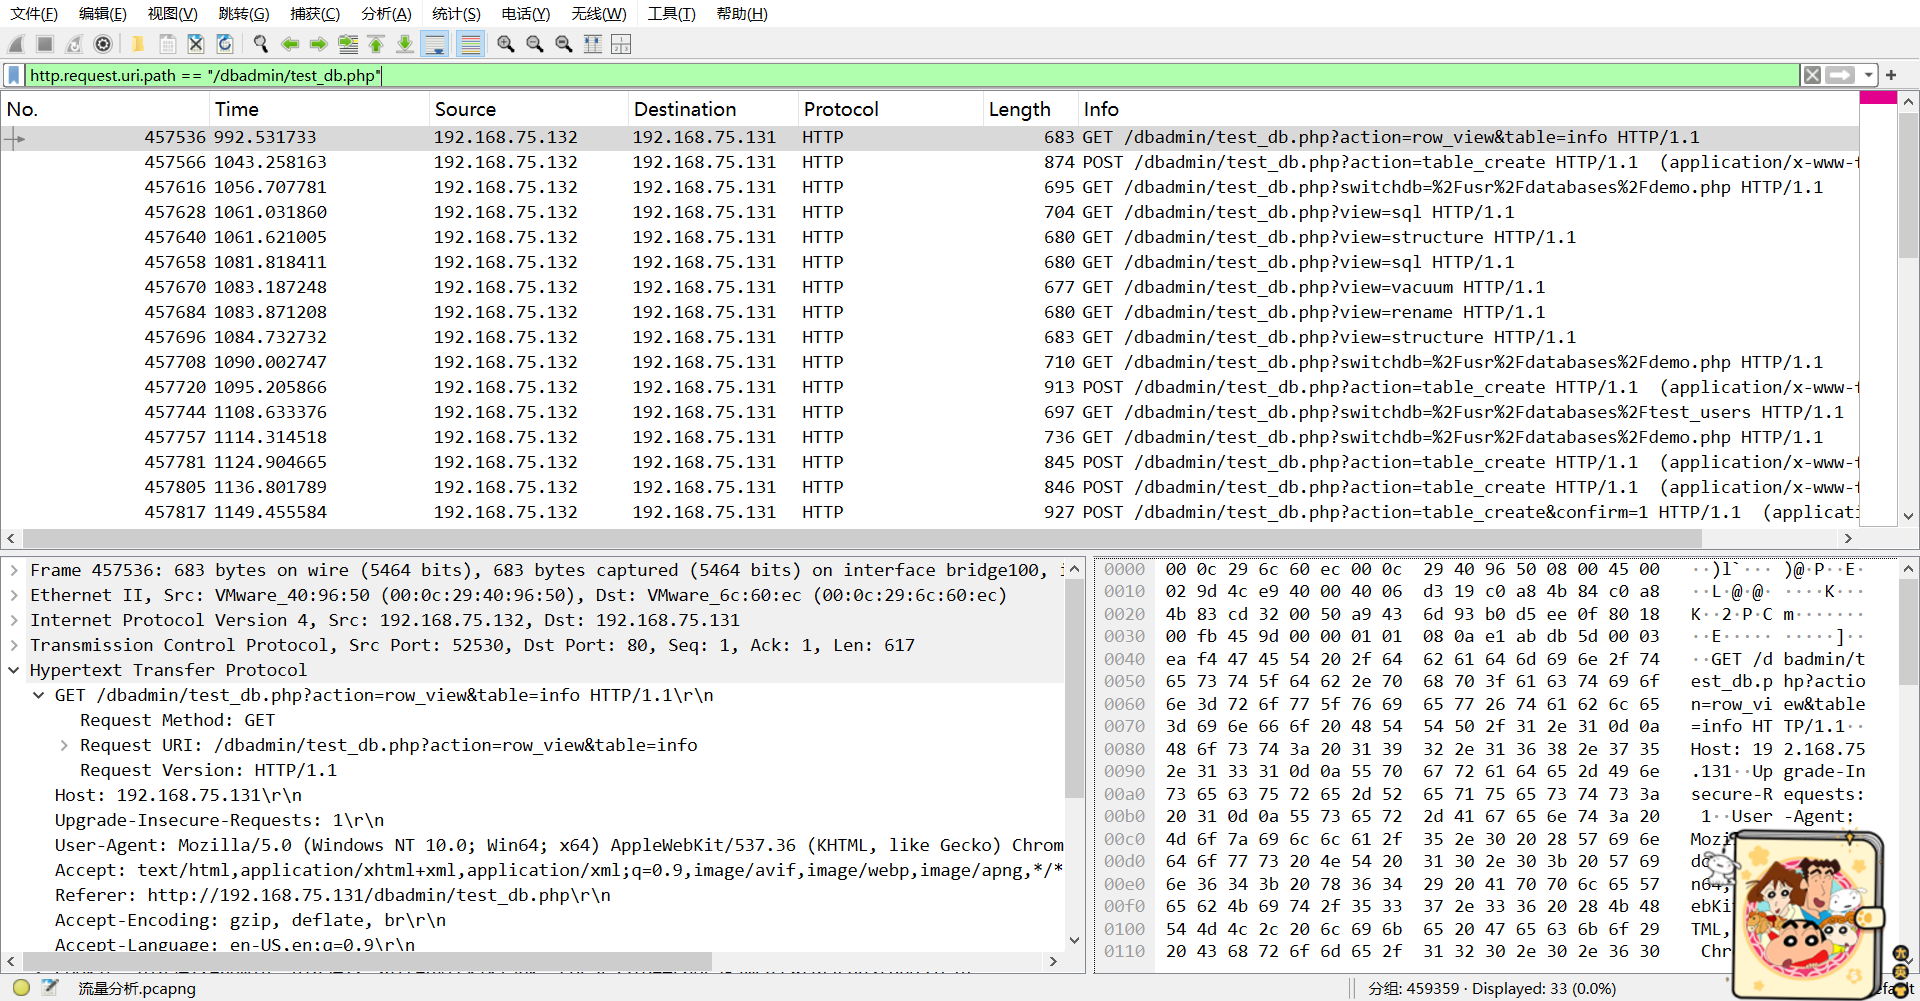Image resolution: width=1920 pixels, height=1001 pixels.
Task: Sort by the Destination column header
Action: 713,109
